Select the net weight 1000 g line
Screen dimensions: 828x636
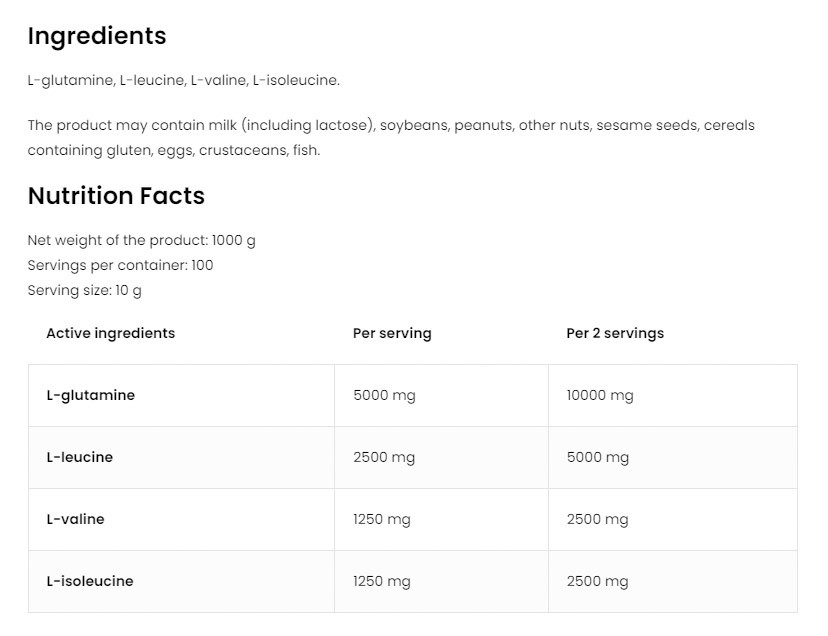pos(141,240)
